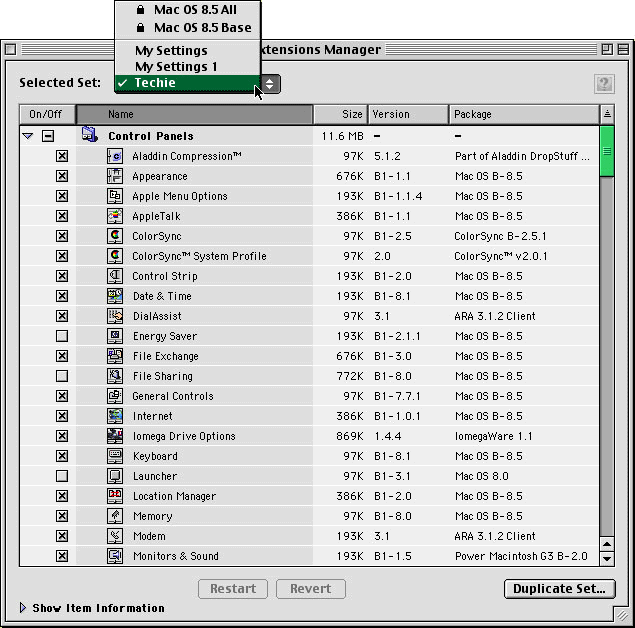Screen dimensions: 635x628
Task: Enable the File Sharing checkbox
Action: tap(62, 376)
